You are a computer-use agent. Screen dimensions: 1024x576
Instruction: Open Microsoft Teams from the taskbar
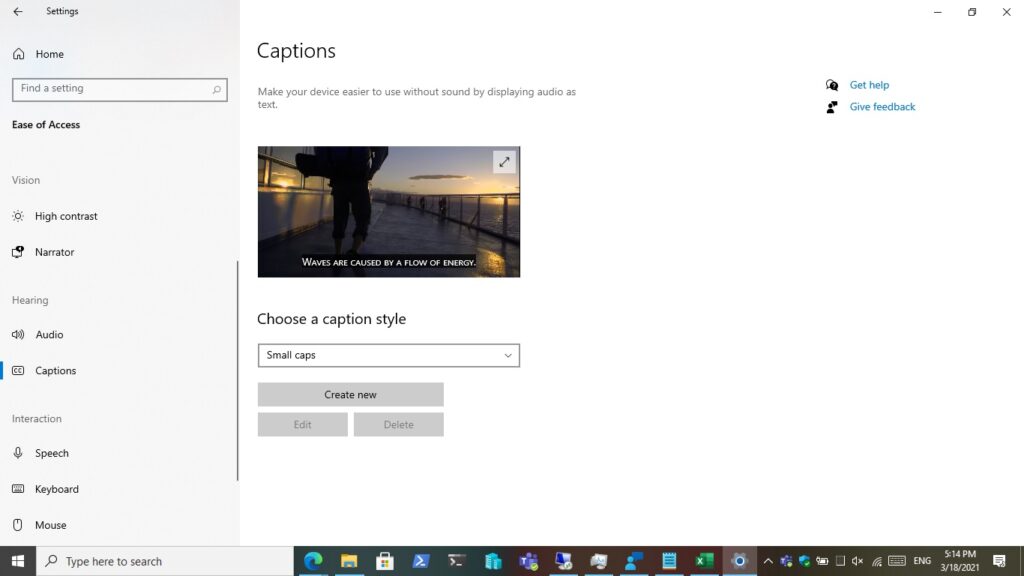(x=528, y=561)
